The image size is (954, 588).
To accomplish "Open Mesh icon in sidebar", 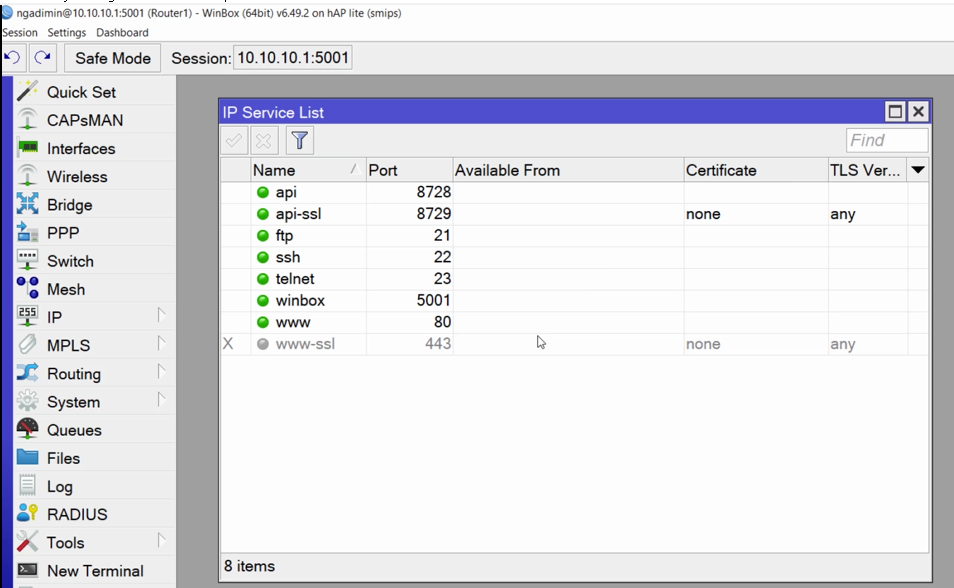I will point(27,289).
